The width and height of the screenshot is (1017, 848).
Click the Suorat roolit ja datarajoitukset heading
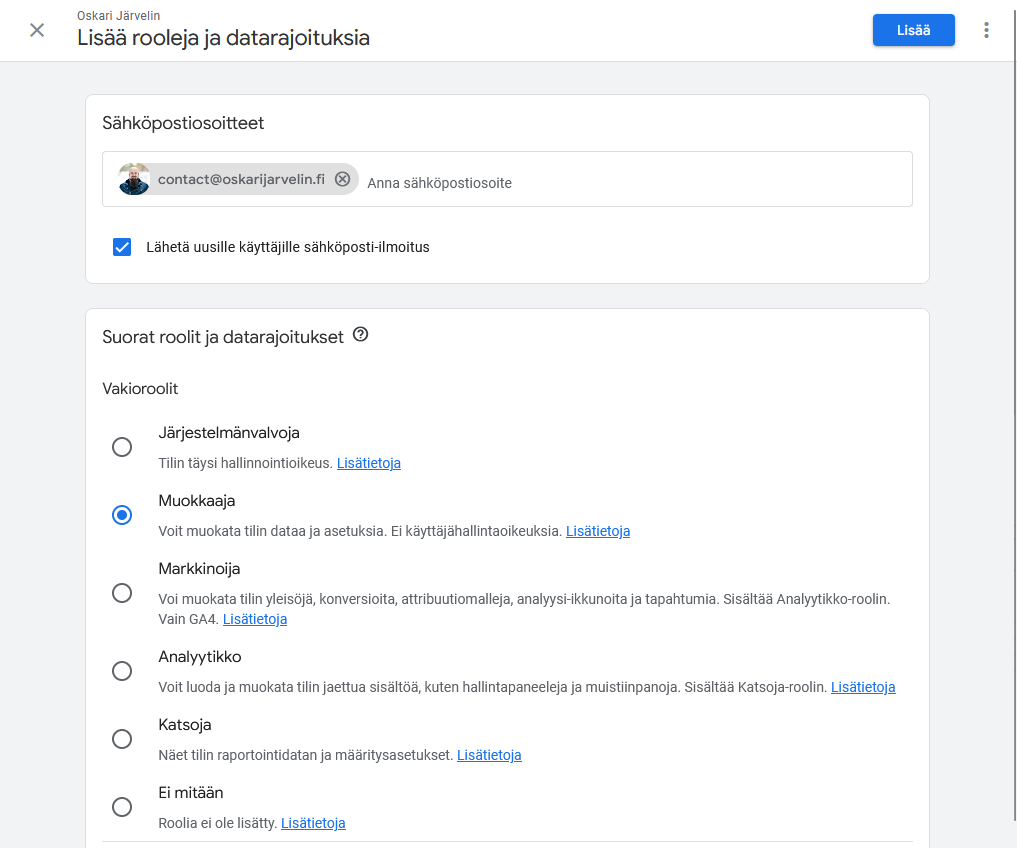click(223, 337)
